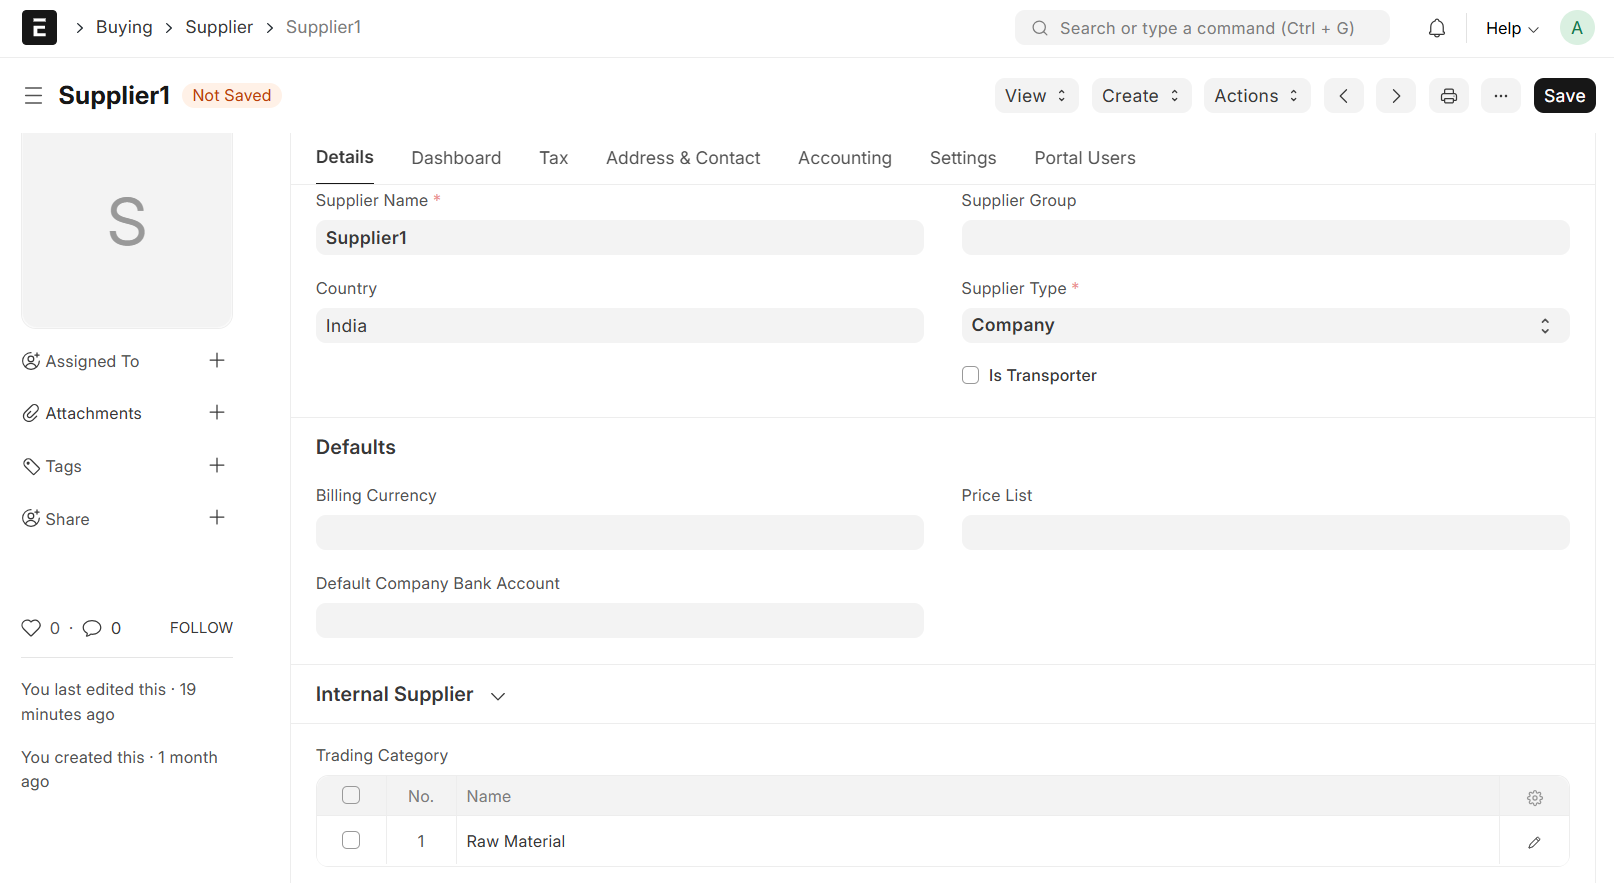Go to previous record with left arrow

1343,96
